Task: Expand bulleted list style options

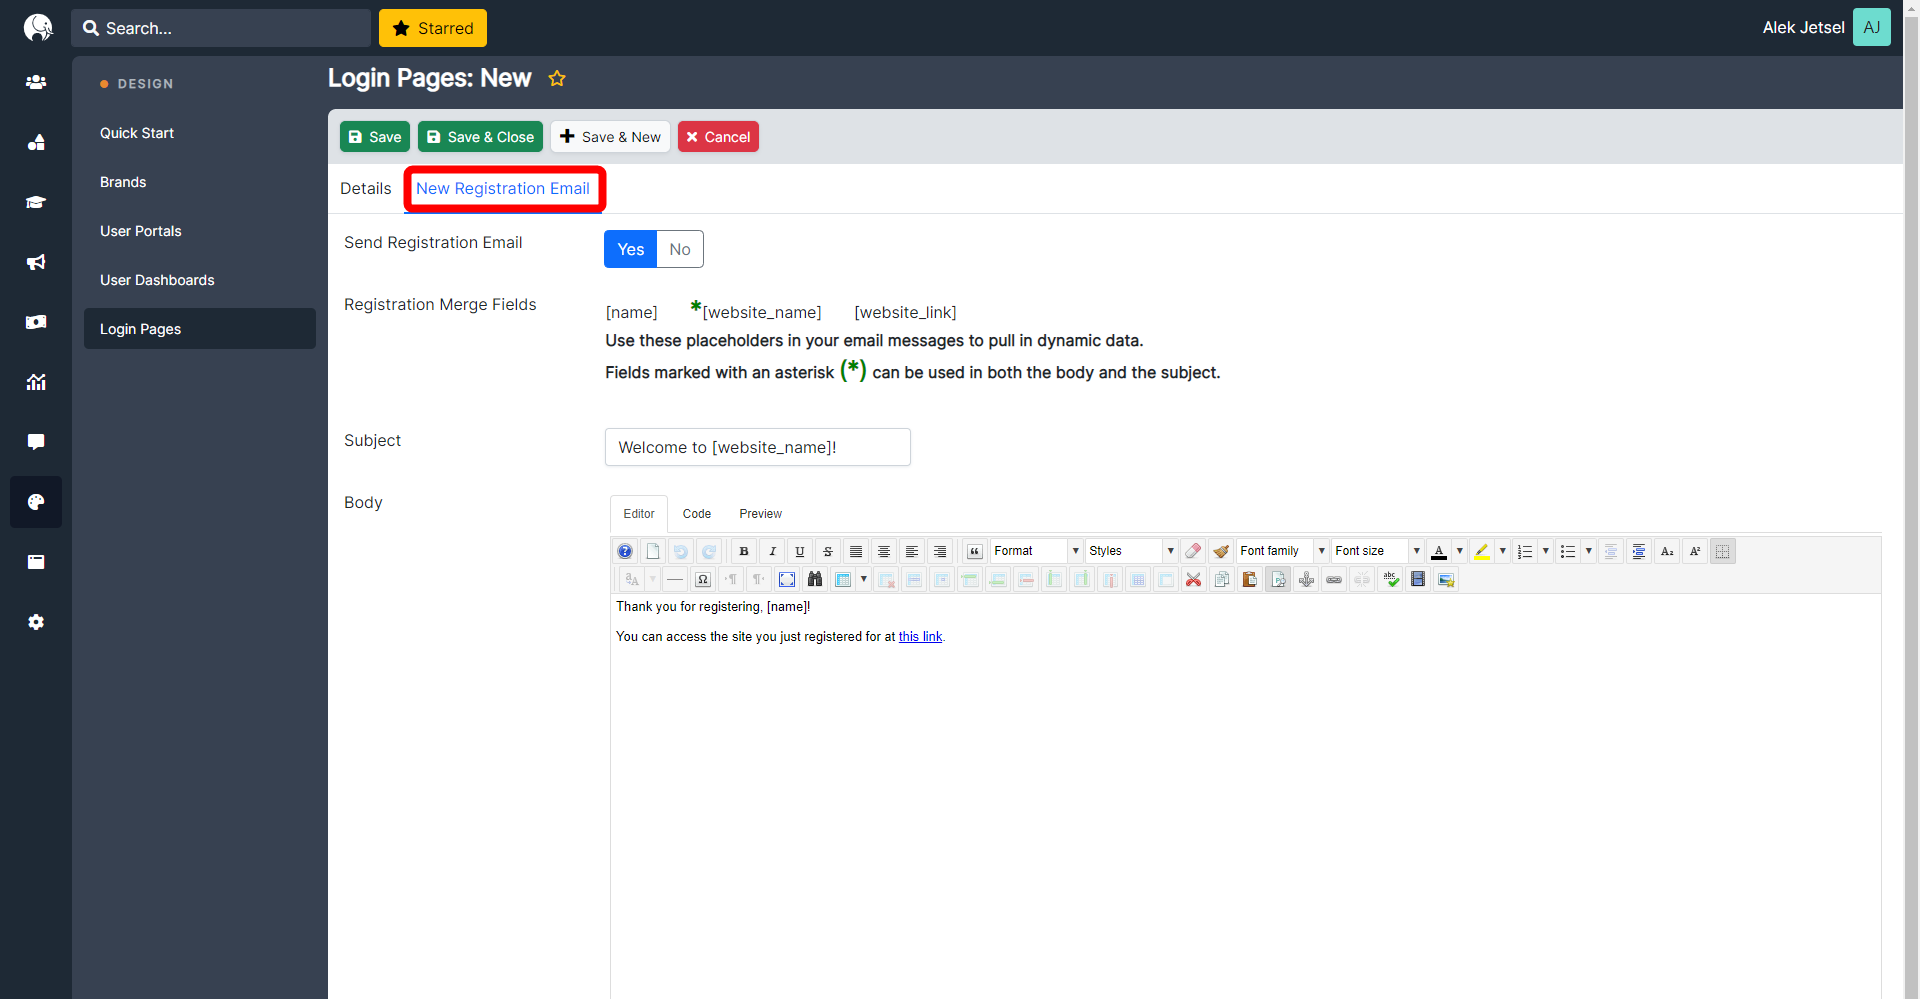Action: pos(1589,551)
